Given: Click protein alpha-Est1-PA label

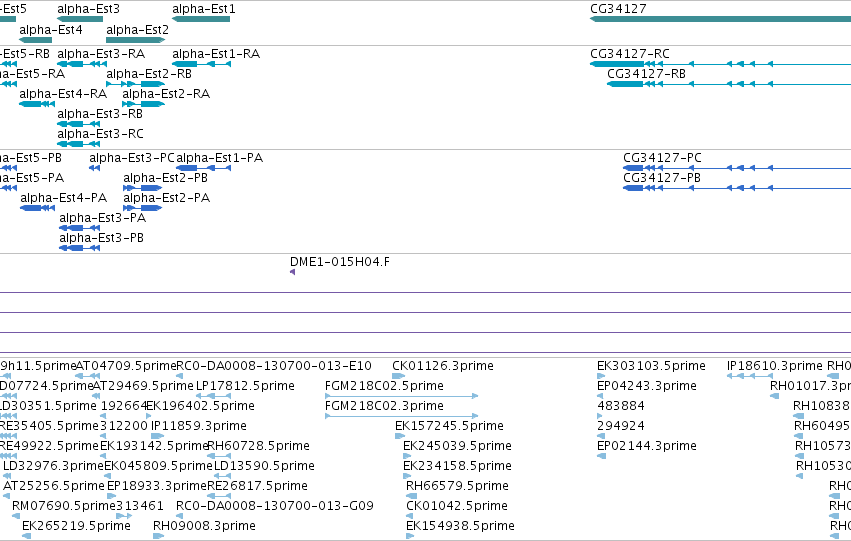Looking at the screenshot, I should [220, 158].
